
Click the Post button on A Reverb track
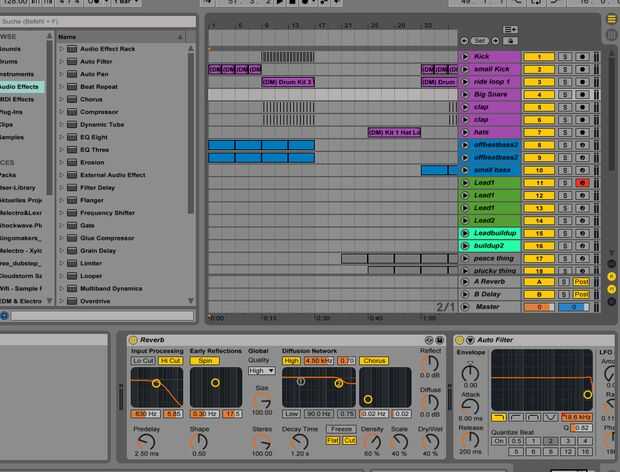tap(582, 283)
